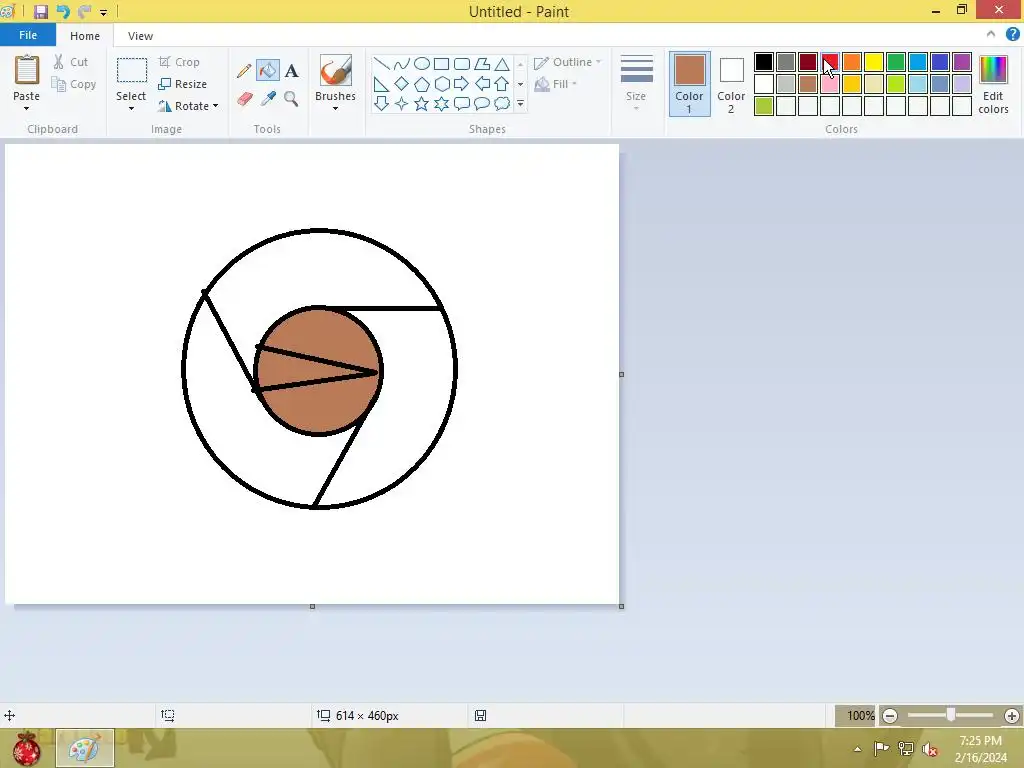Choose the Down arrow shape
The width and height of the screenshot is (1024, 768).
382,104
